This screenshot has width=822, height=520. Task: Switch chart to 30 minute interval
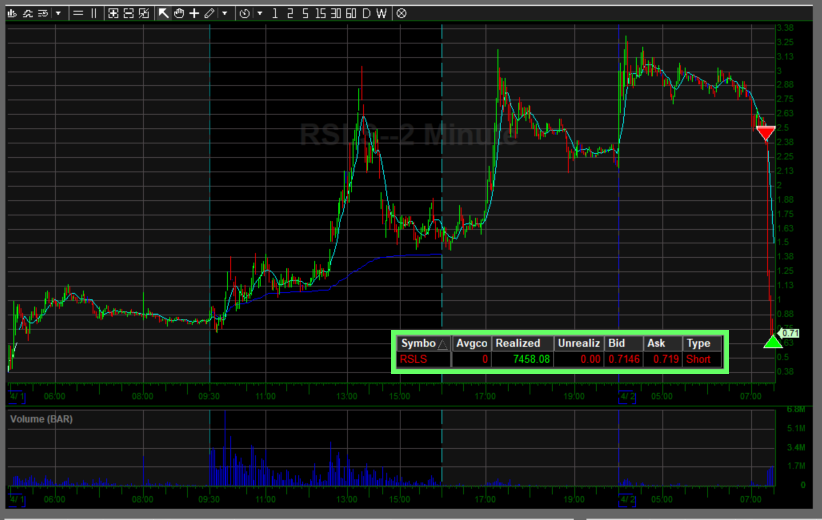[336, 13]
